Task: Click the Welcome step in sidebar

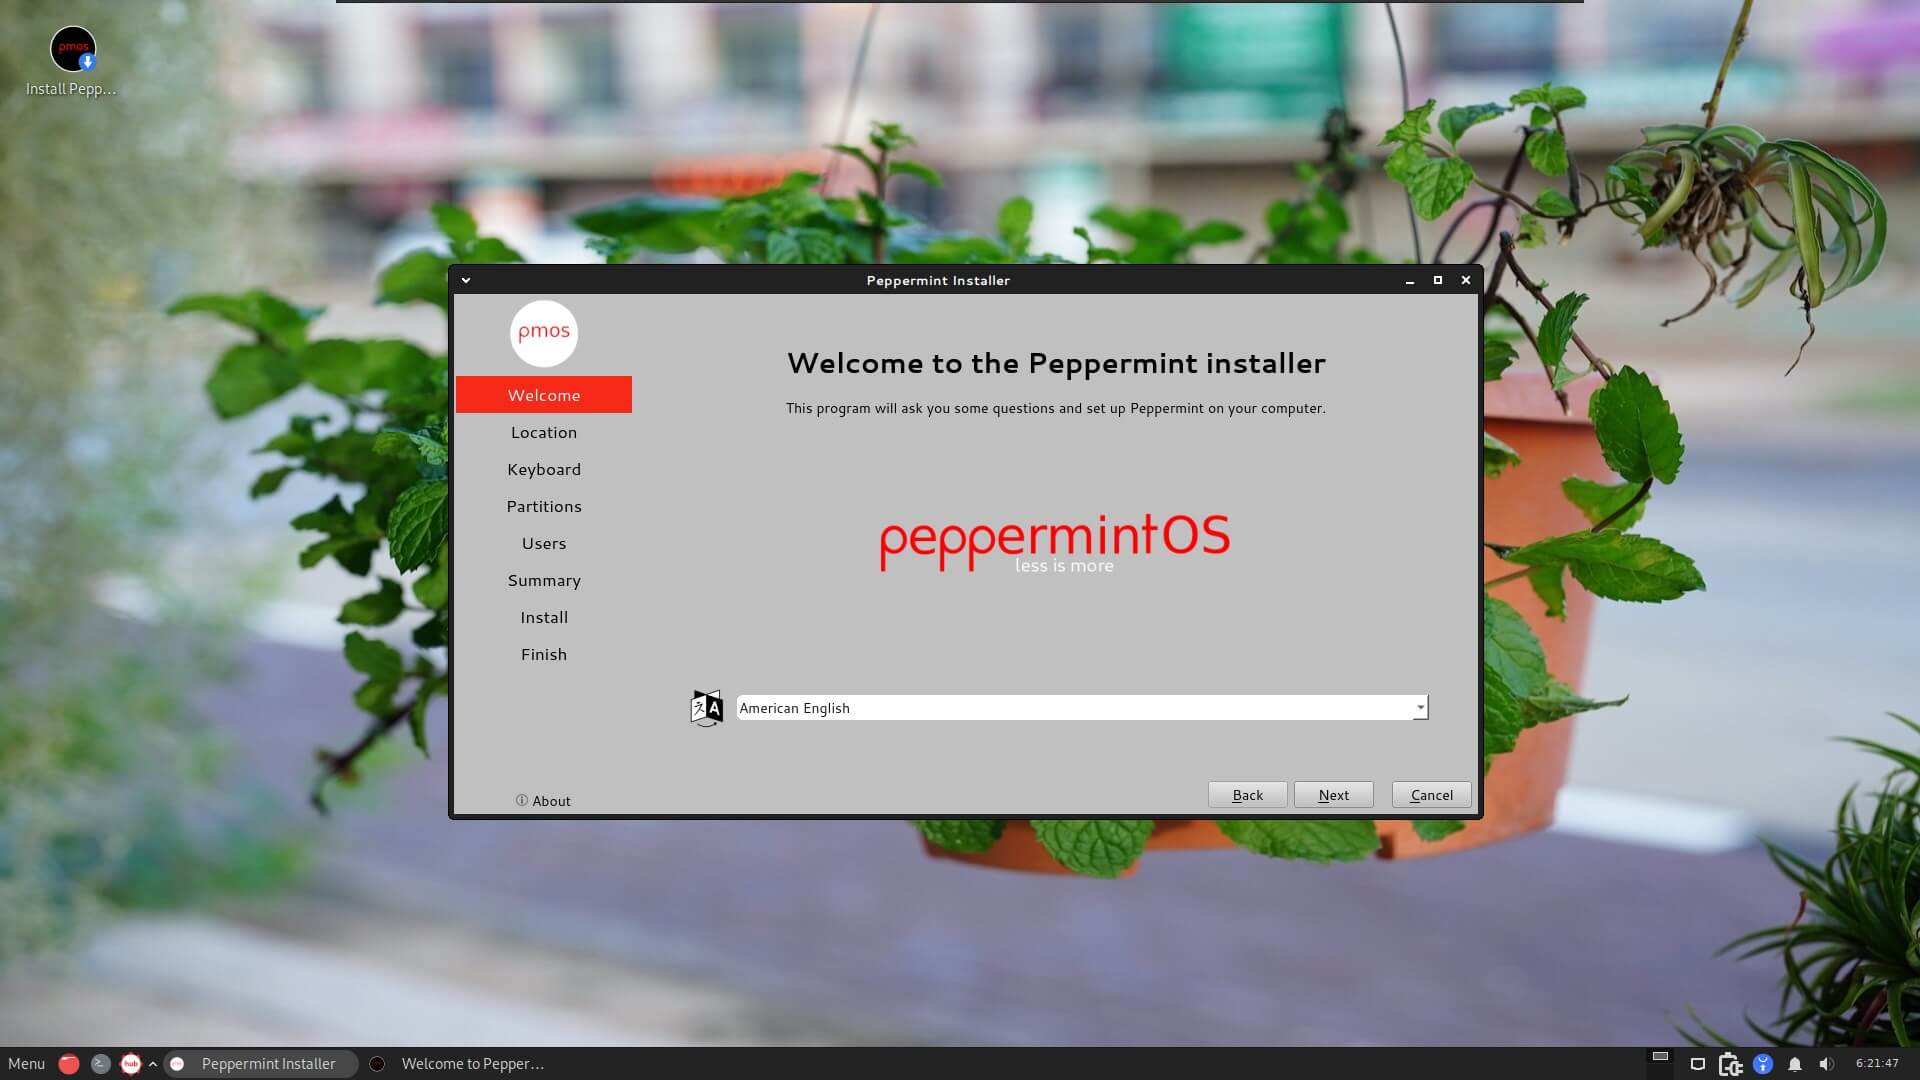Action: [x=543, y=394]
